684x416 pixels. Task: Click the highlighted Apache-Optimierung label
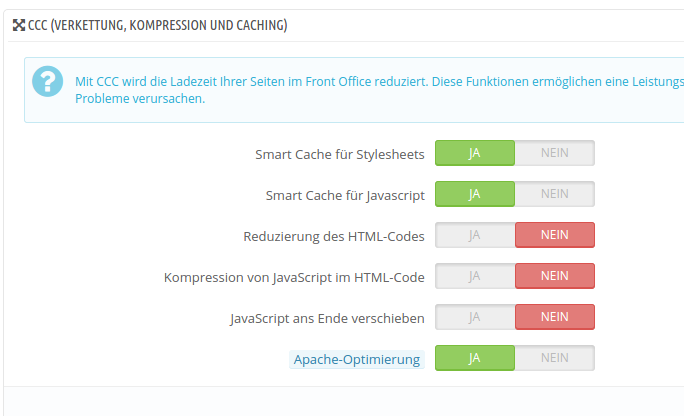click(357, 359)
